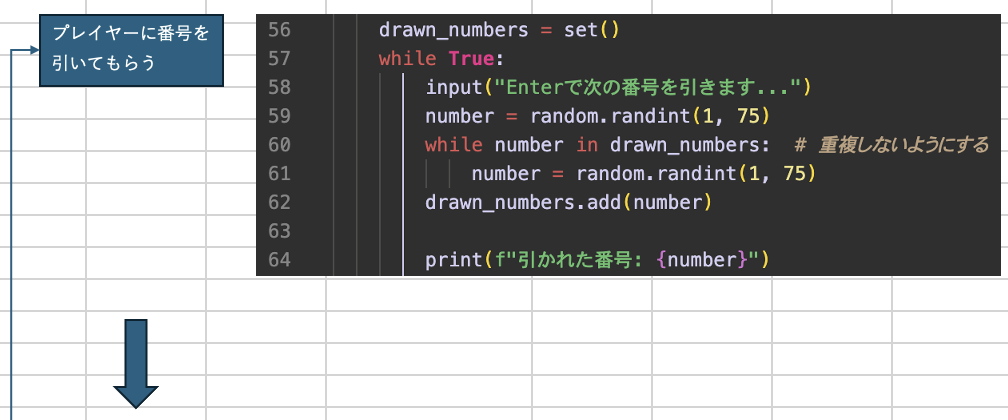The height and width of the screenshot is (420, 1008).
Task: Click the print 引かれた番号 statement
Action: [597, 260]
